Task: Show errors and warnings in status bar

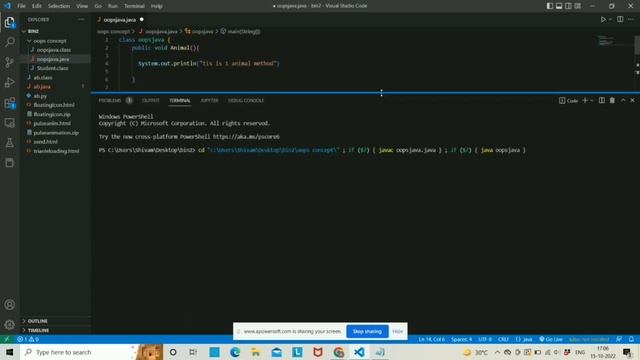Action: 28,339
